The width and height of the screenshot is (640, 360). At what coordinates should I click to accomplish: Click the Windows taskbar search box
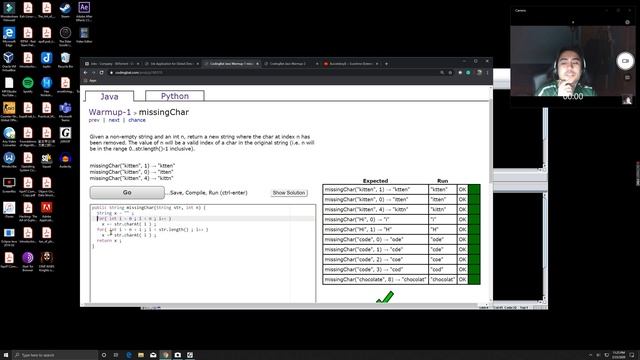coord(55,355)
